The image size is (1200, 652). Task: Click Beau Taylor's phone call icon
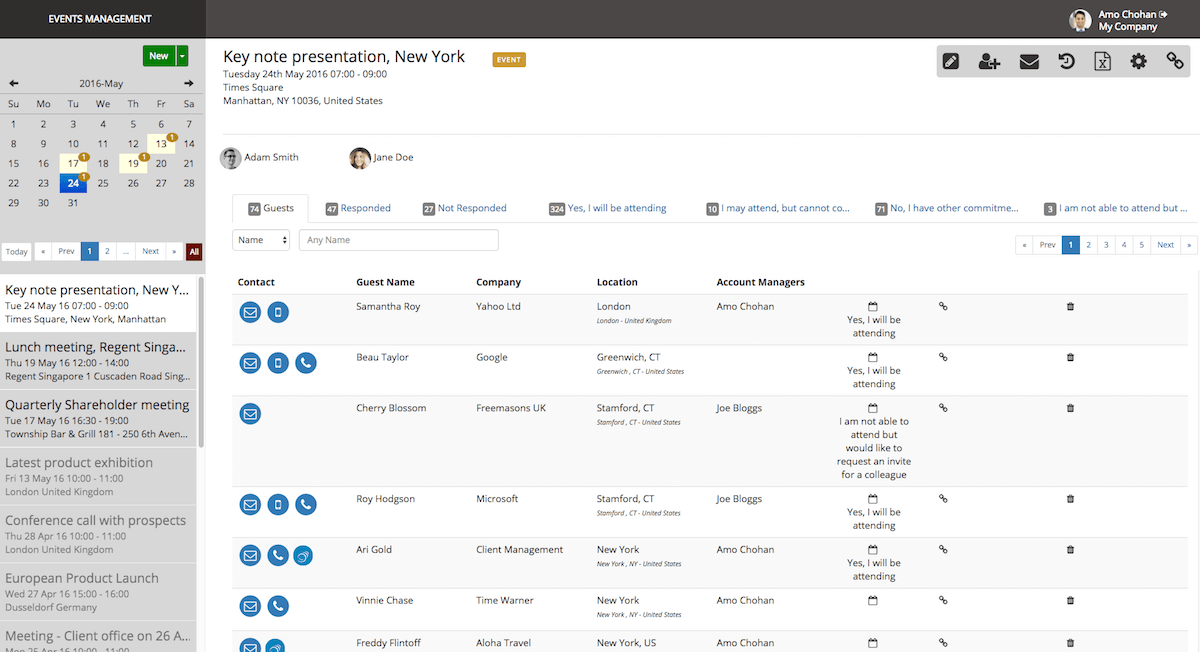click(306, 363)
